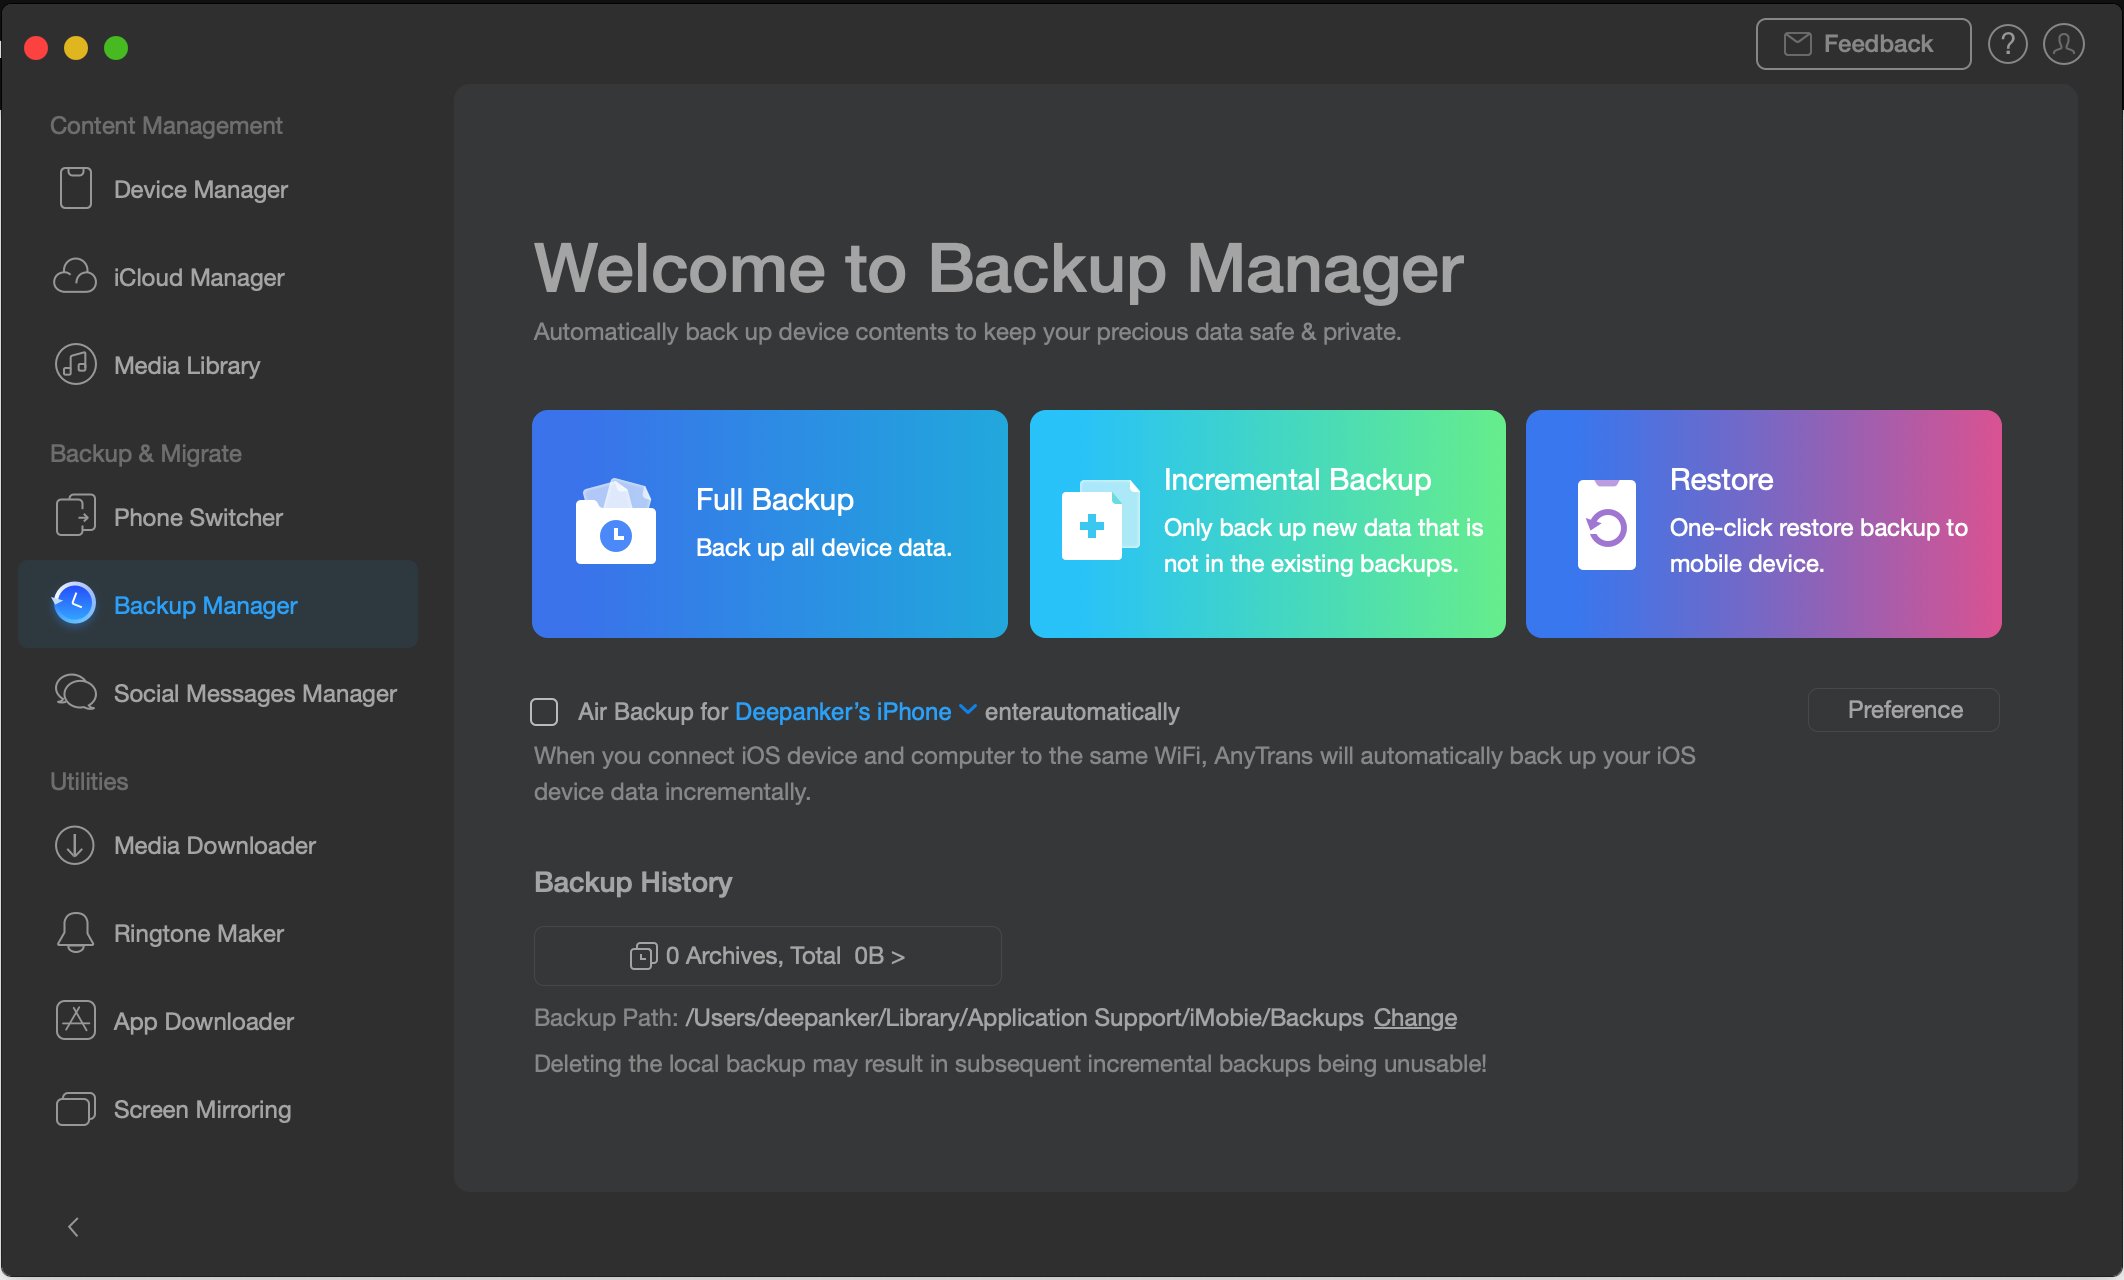2124x1280 pixels.
Task: Click the Social Messages Manager chat icon
Action: coord(75,692)
